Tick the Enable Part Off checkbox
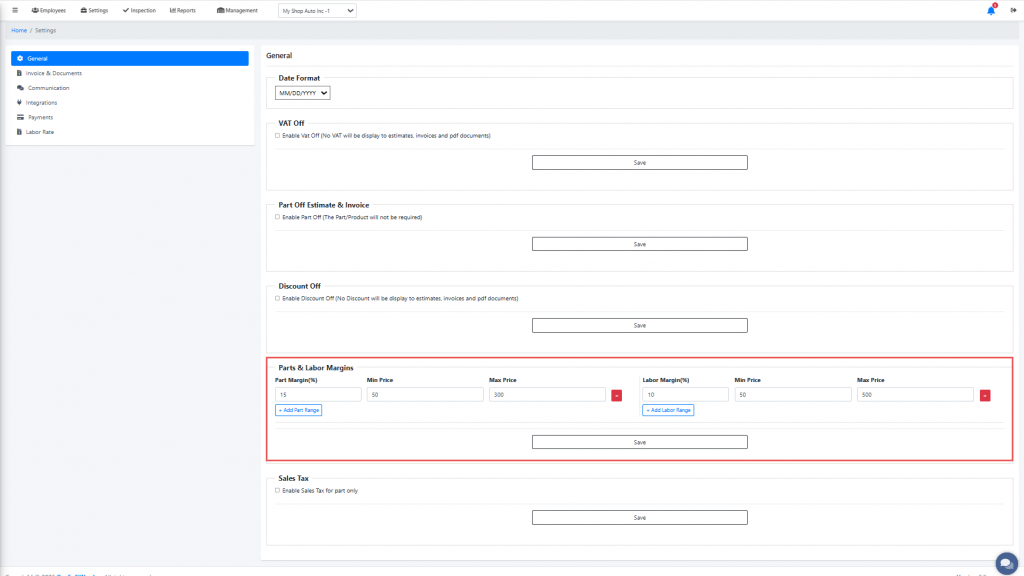This screenshot has height=576, width=1024. pos(278,217)
